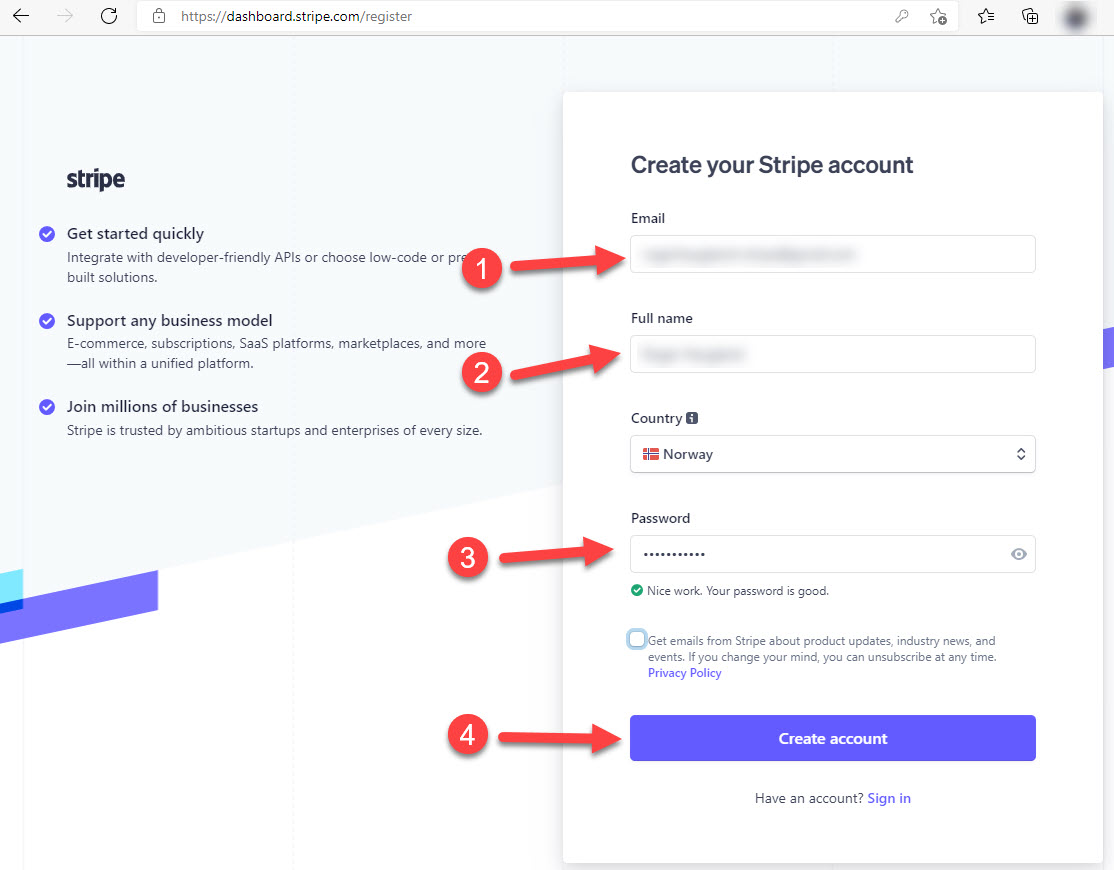Open the saved passwords key icon
The width and height of the screenshot is (1114, 870).
901,16
